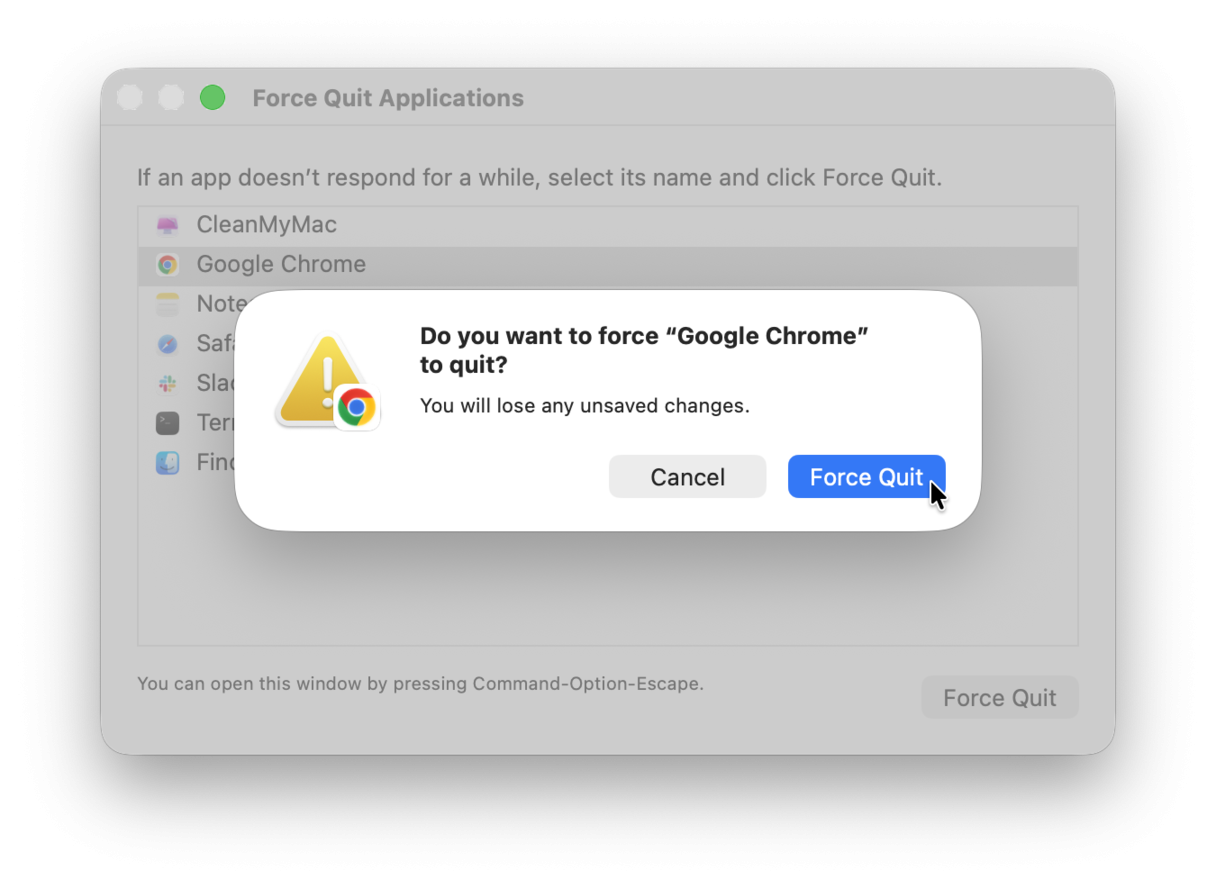
Task: Select the Google Chrome row
Action: (280, 264)
